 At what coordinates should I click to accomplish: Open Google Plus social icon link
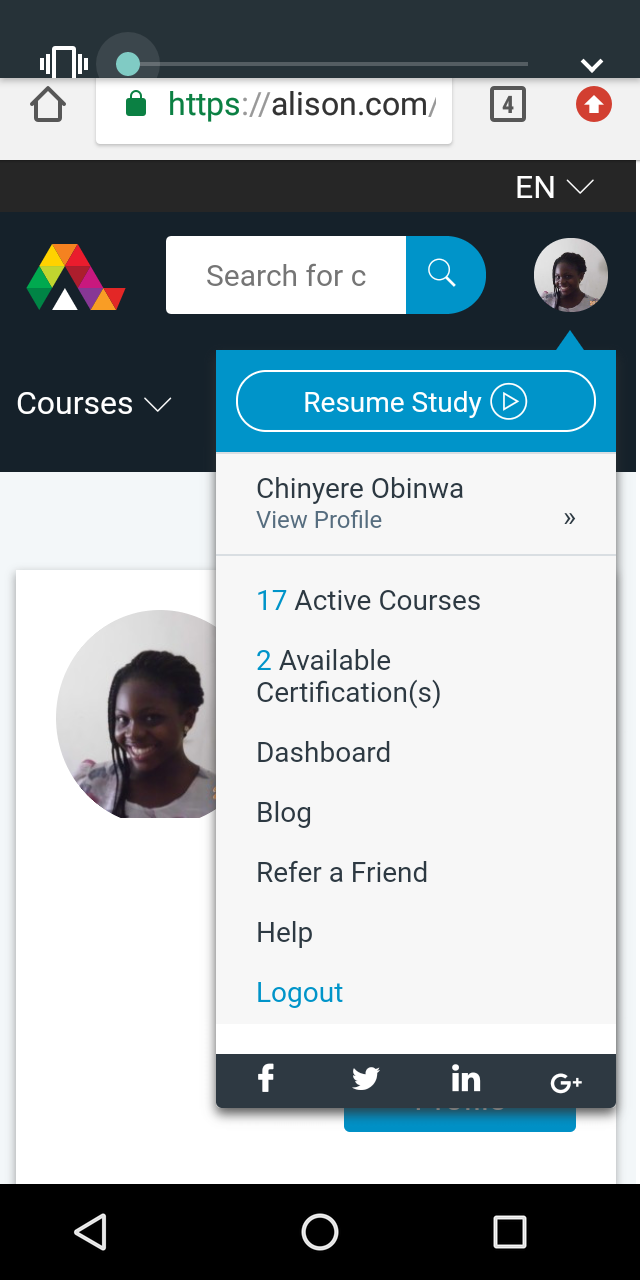[x=566, y=1081]
